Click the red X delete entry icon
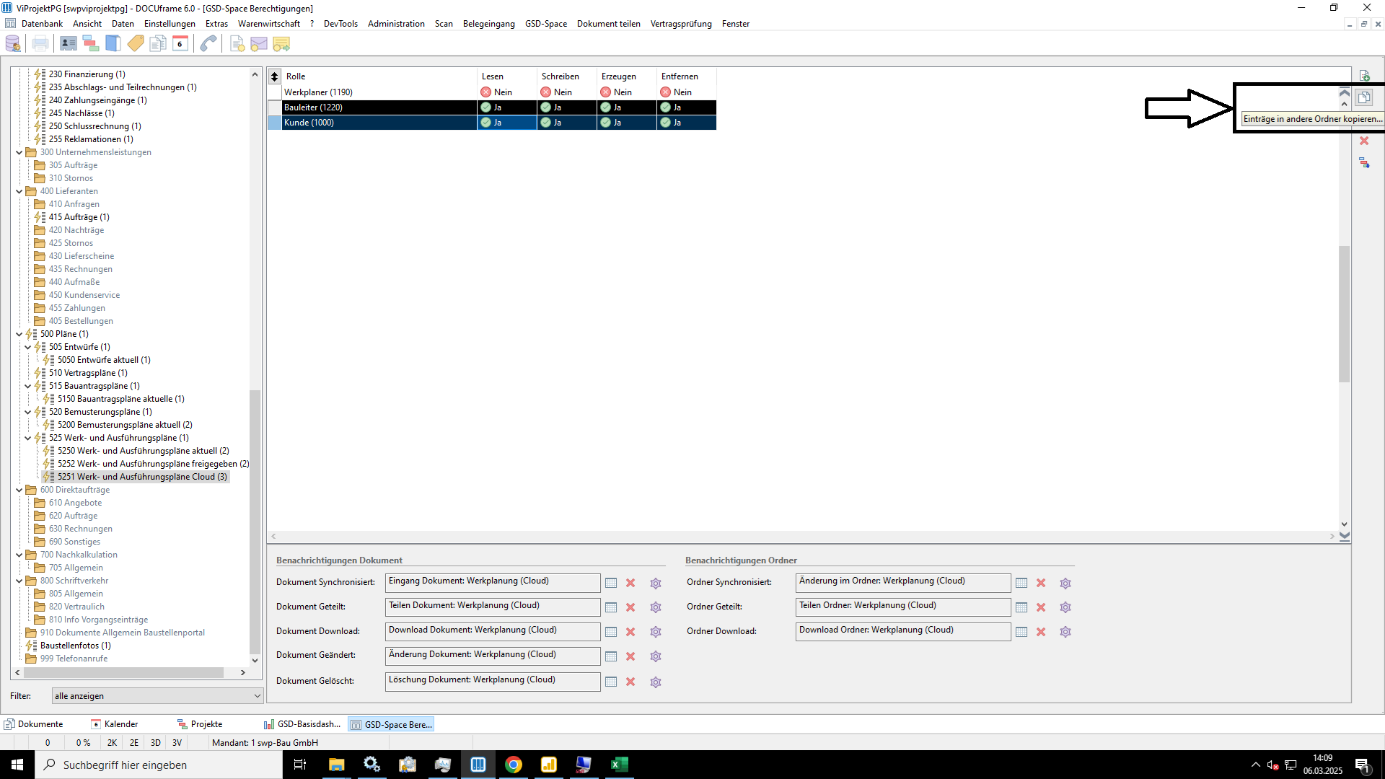 [1364, 141]
